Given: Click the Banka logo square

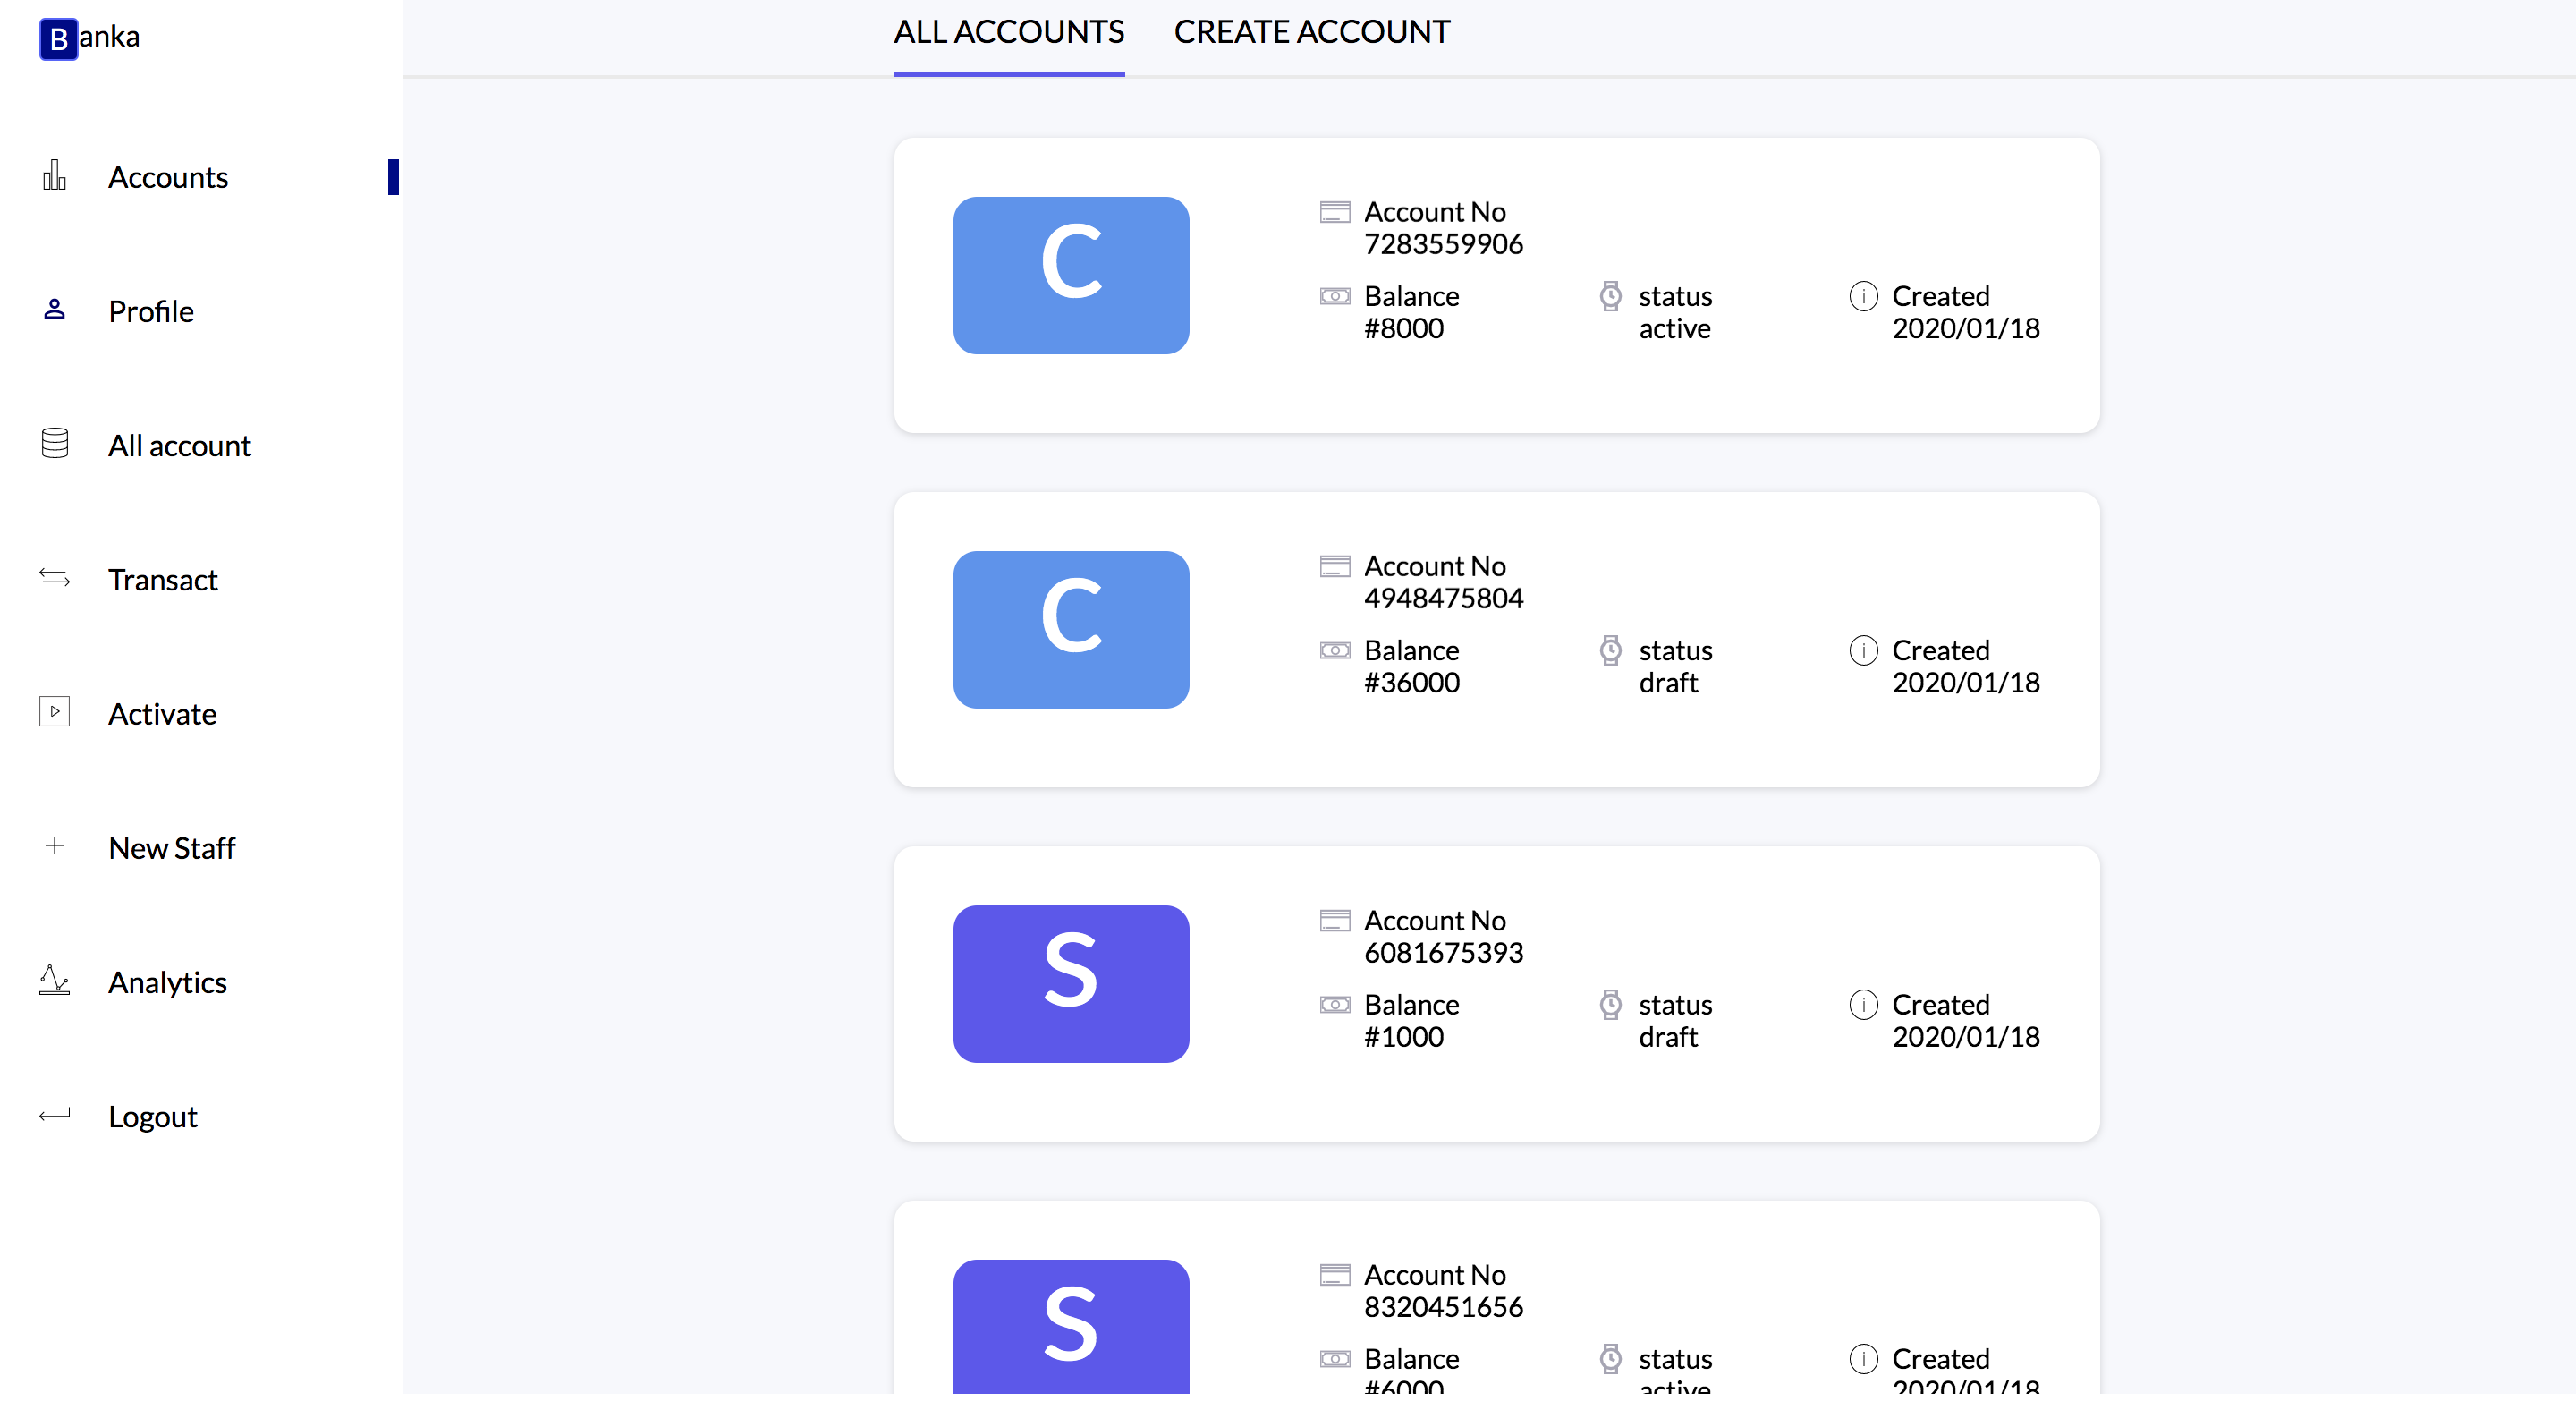Looking at the screenshot, I should point(57,38).
